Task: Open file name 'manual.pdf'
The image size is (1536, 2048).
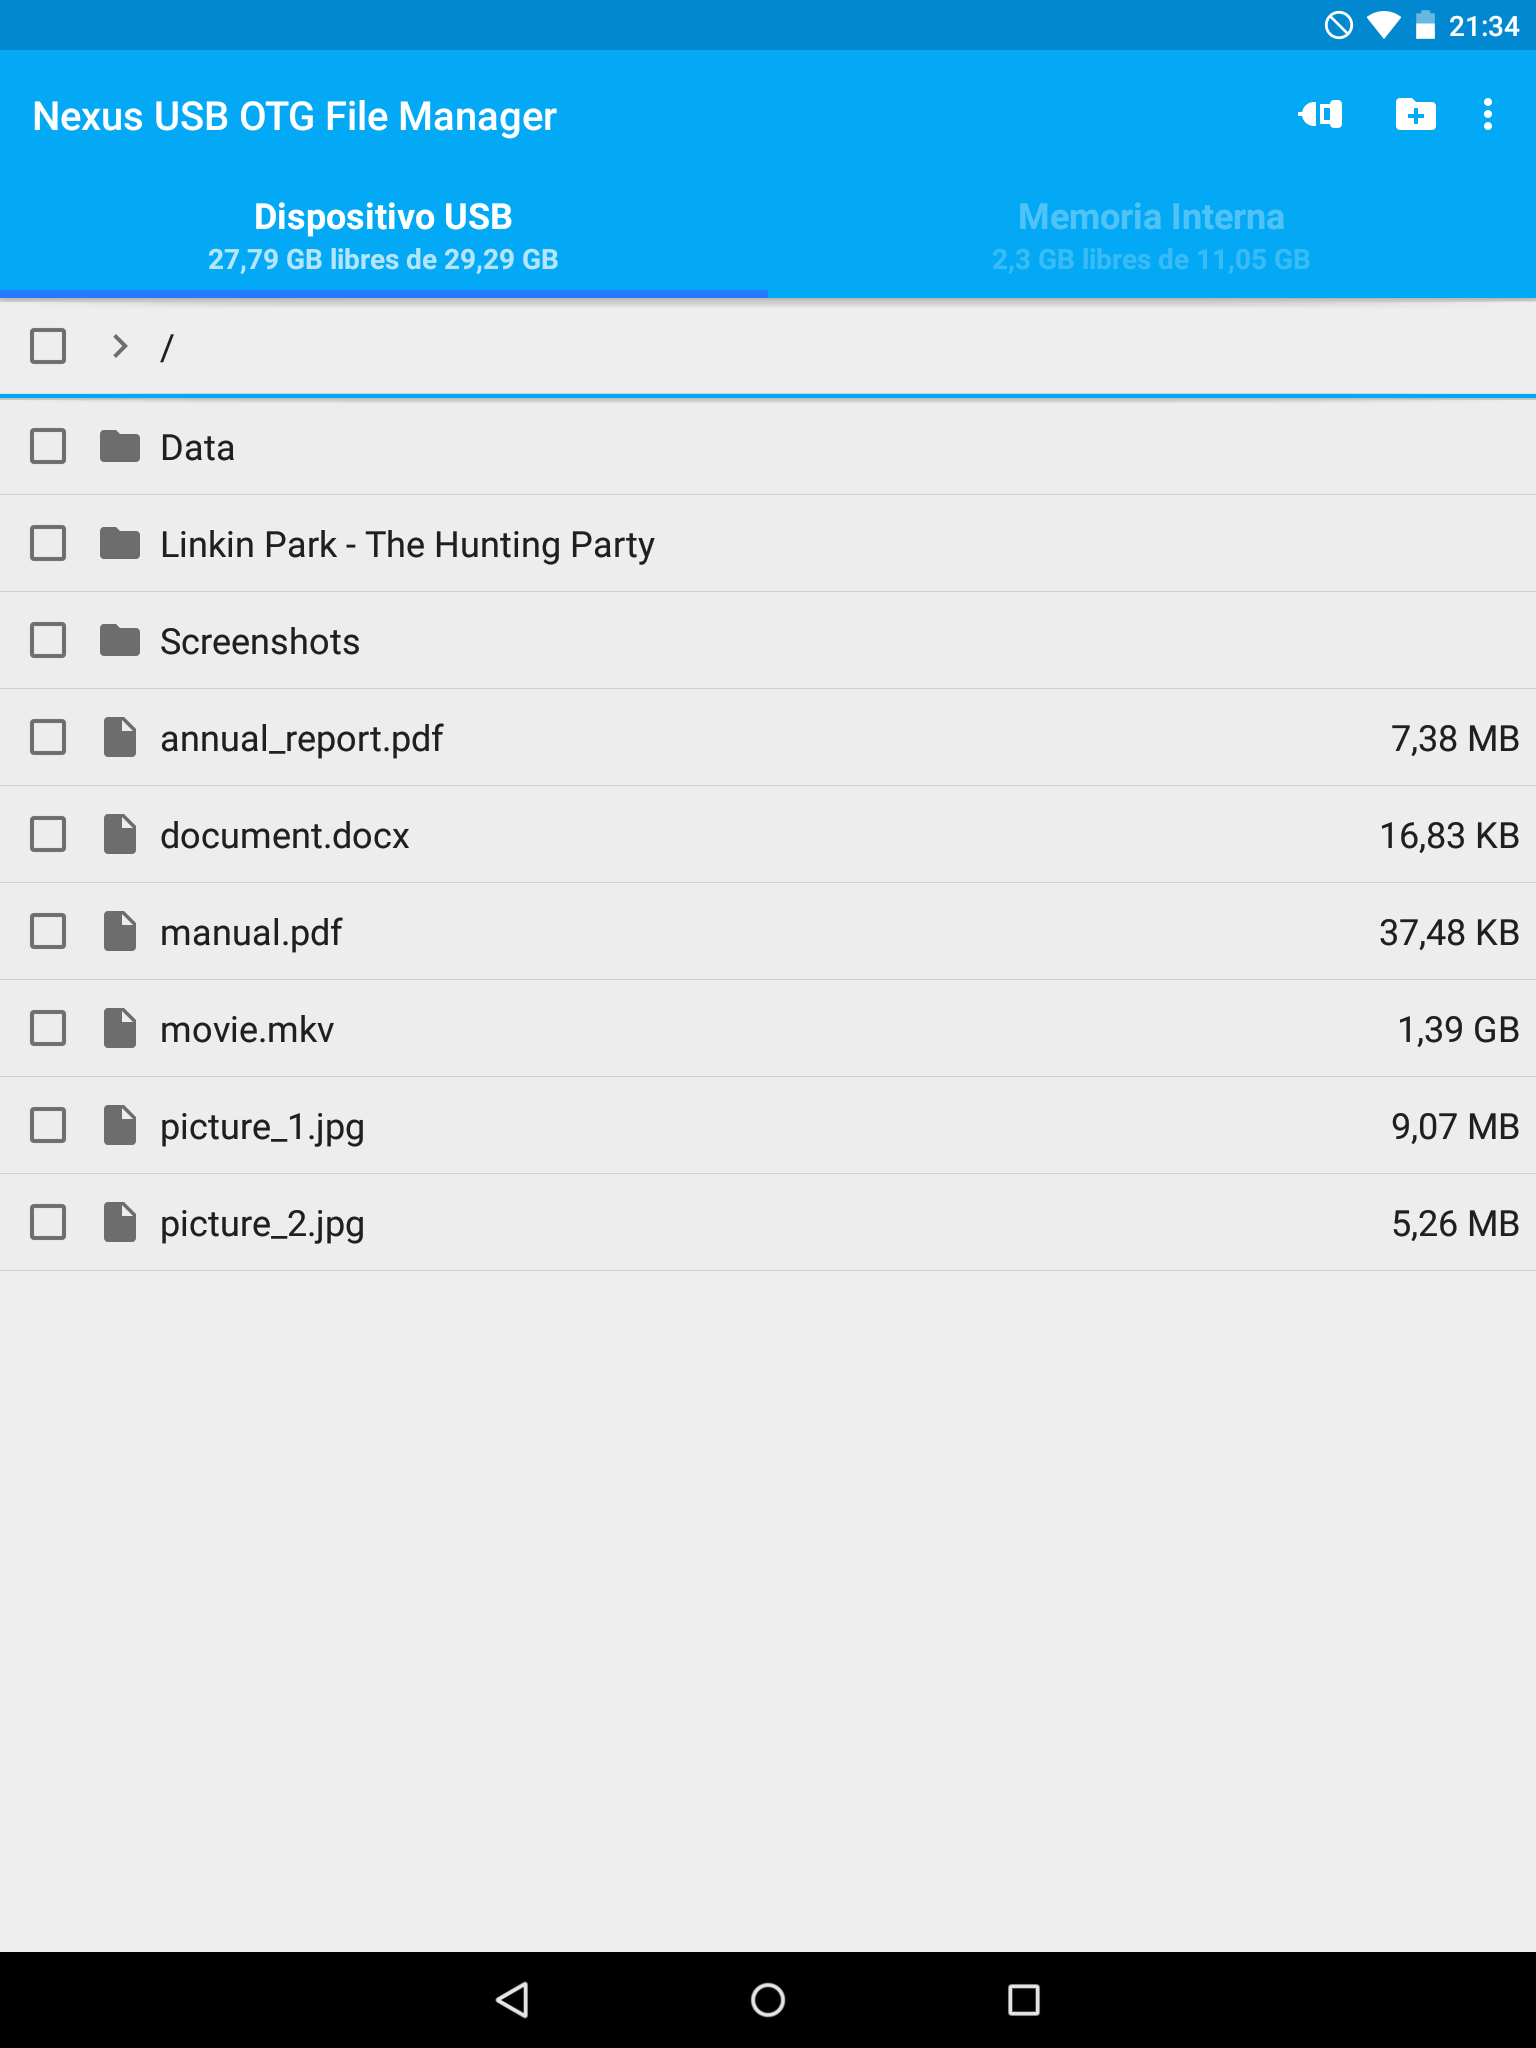Action: click(251, 933)
